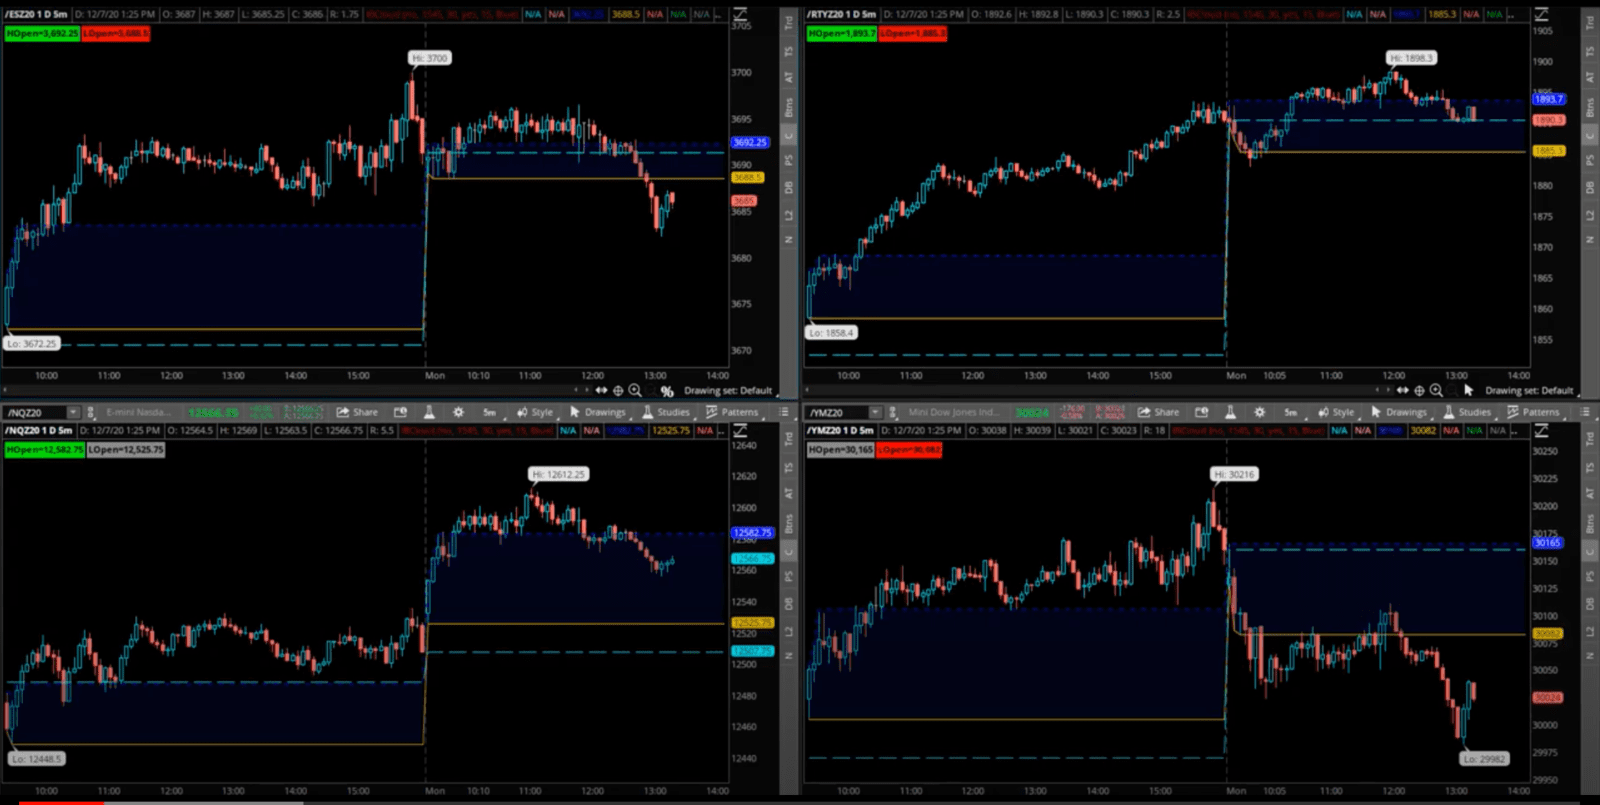Open Drawings menu in /NQZ20 toolbar

coord(598,412)
